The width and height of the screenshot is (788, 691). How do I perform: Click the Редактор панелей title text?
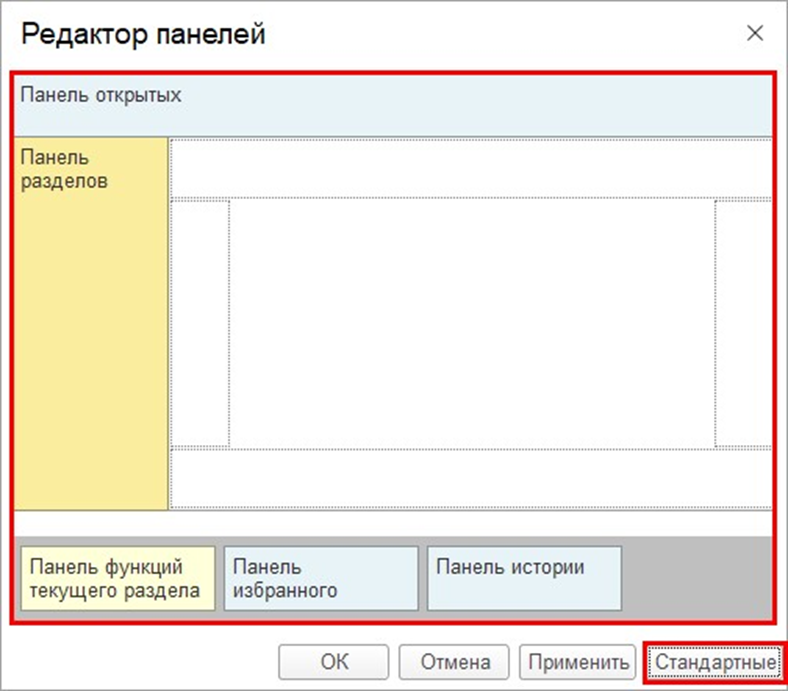point(143,34)
